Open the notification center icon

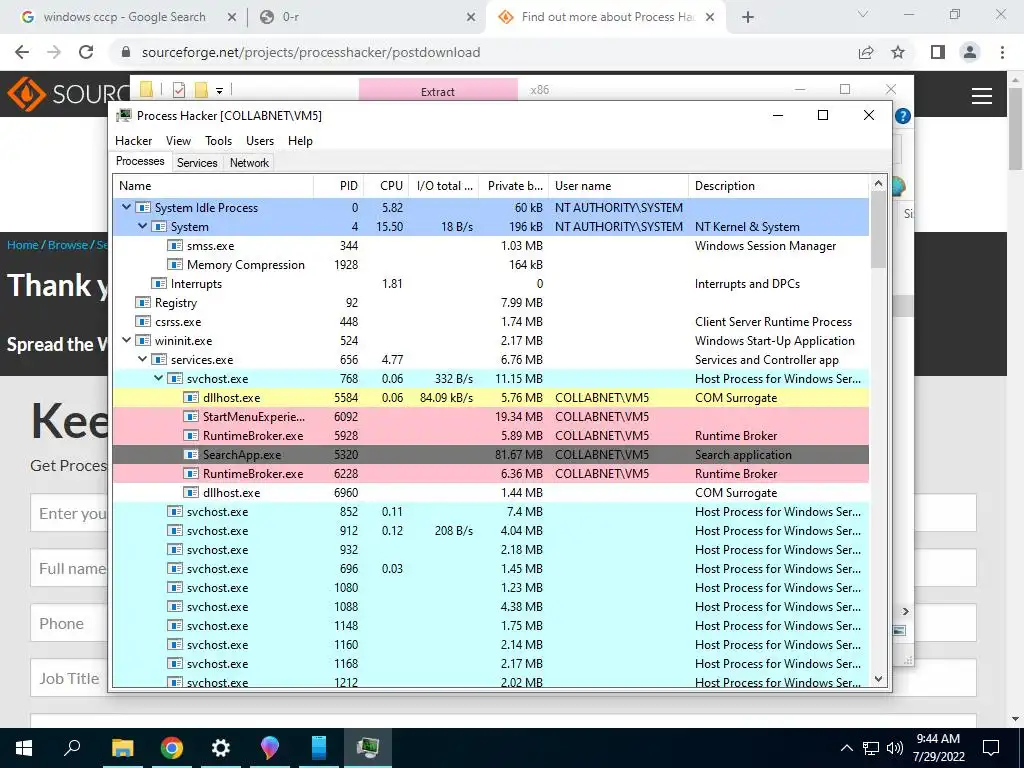tap(991, 748)
